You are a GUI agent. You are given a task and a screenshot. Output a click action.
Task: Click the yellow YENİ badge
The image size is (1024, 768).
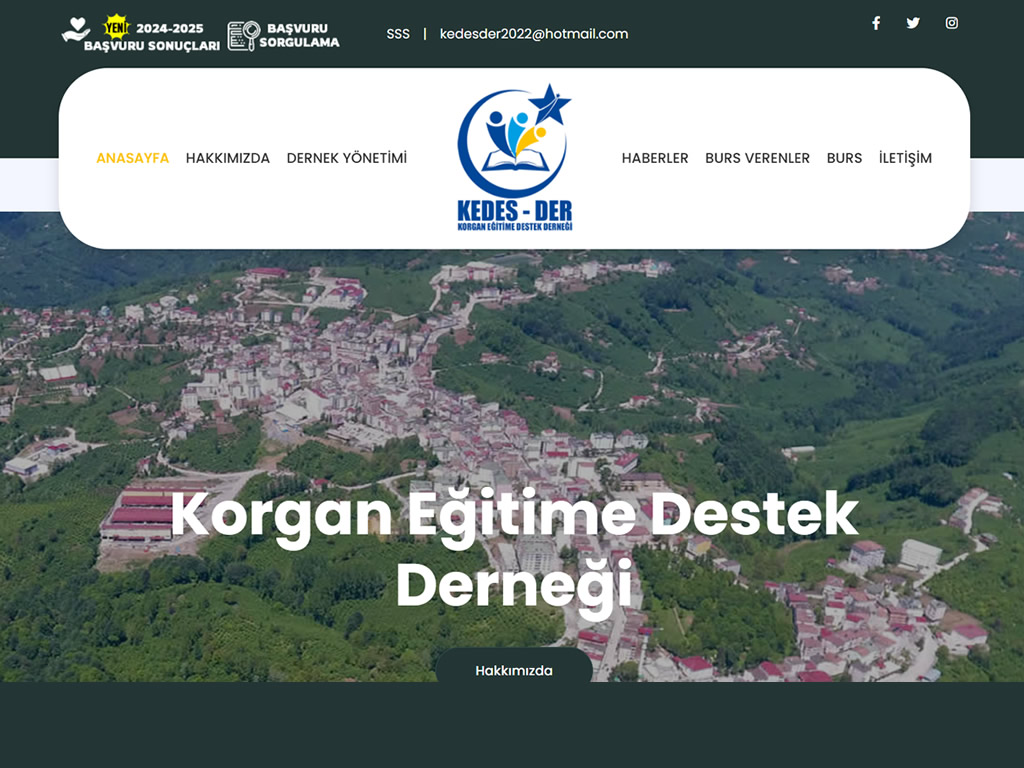[116, 26]
